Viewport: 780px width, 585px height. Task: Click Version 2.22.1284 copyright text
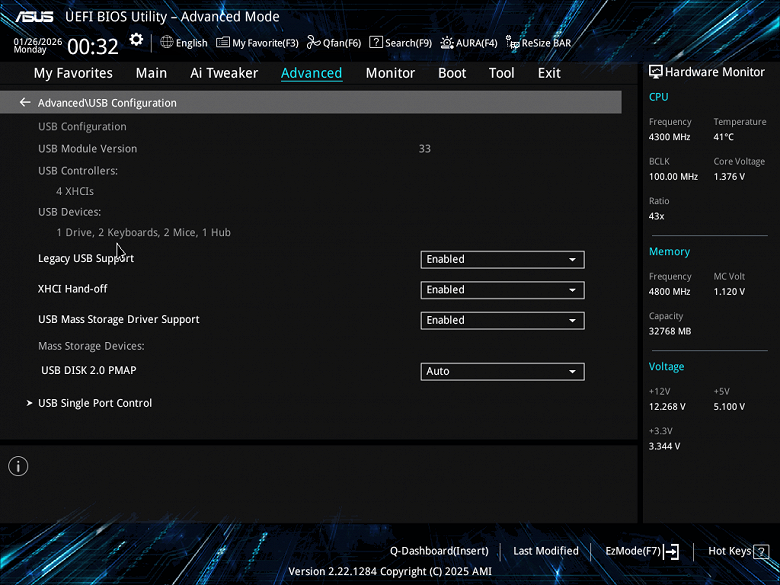[x=390, y=572]
